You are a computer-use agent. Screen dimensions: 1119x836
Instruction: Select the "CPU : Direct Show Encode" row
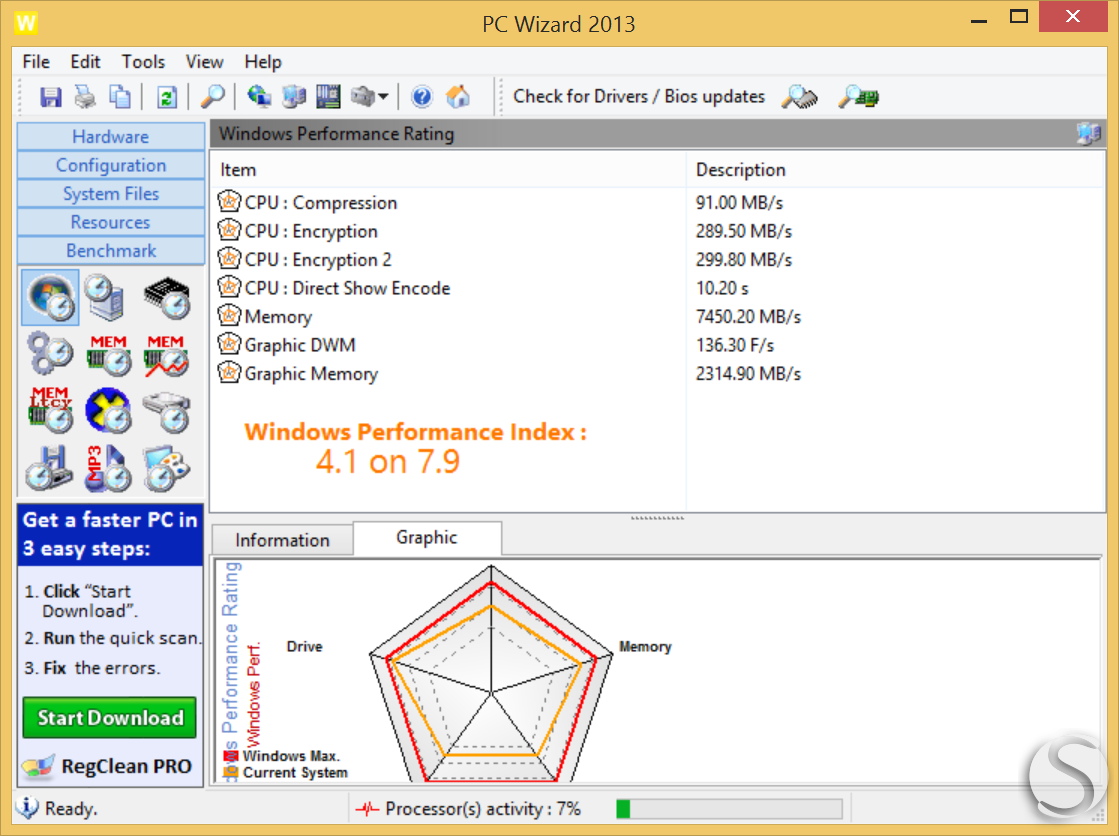coord(658,288)
